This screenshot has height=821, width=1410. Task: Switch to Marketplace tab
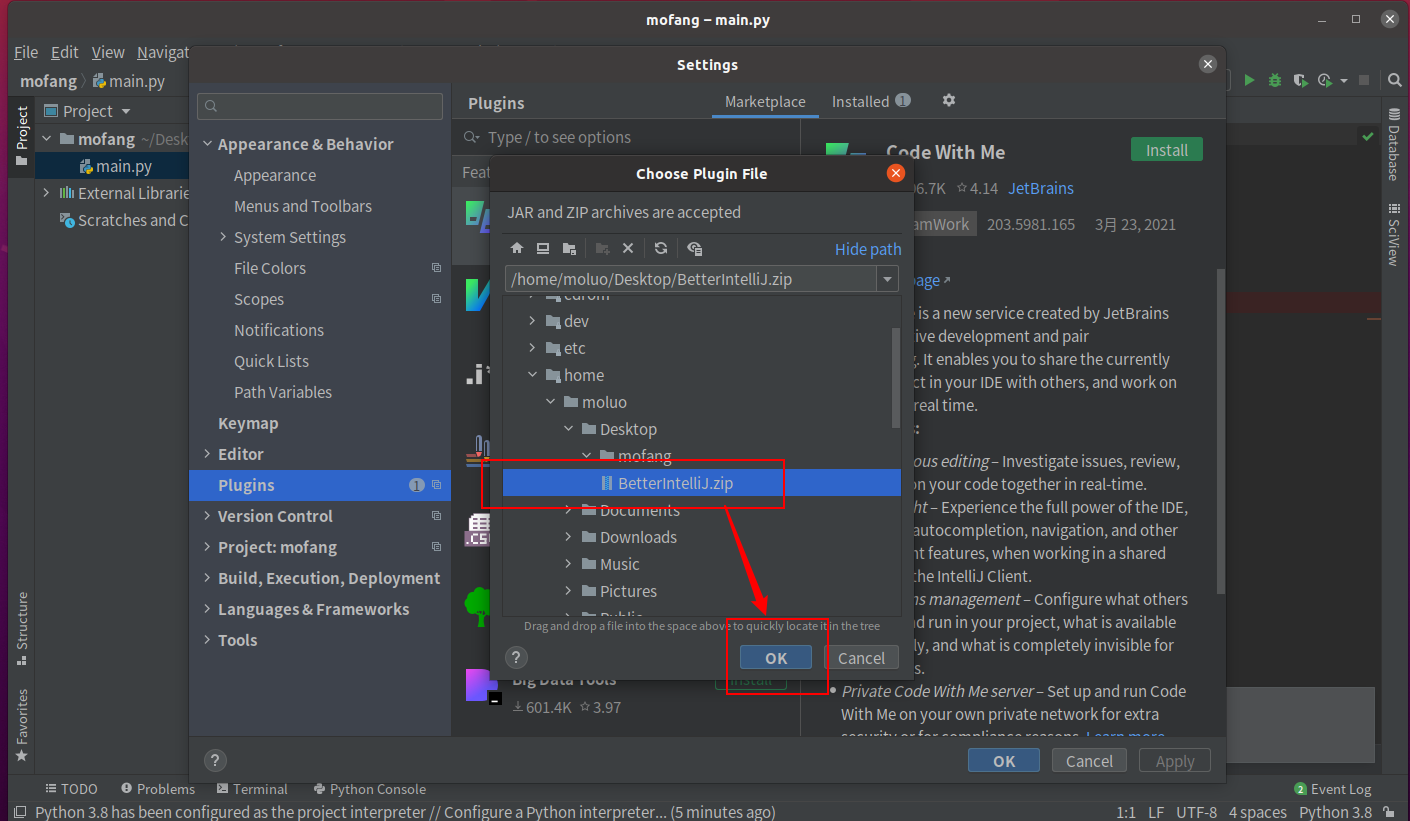click(765, 102)
